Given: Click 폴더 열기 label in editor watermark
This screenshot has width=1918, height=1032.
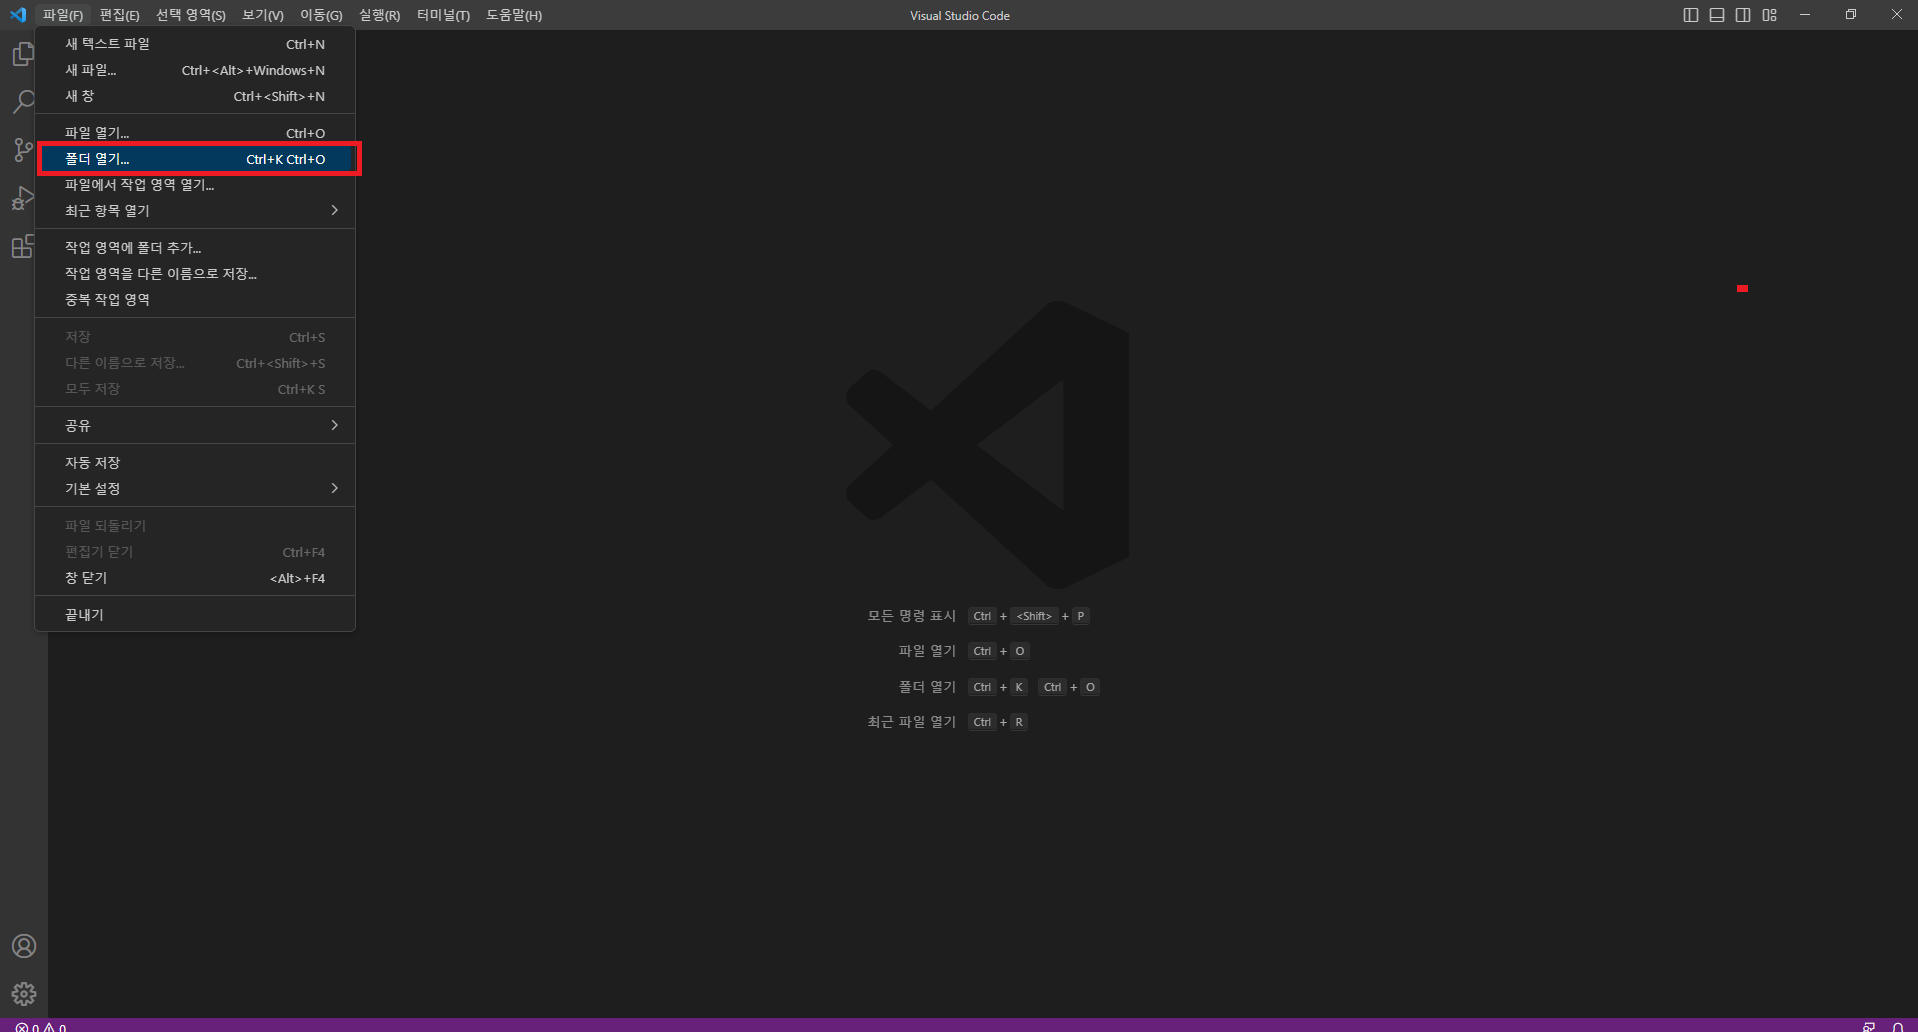Looking at the screenshot, I should coord(927,687).
